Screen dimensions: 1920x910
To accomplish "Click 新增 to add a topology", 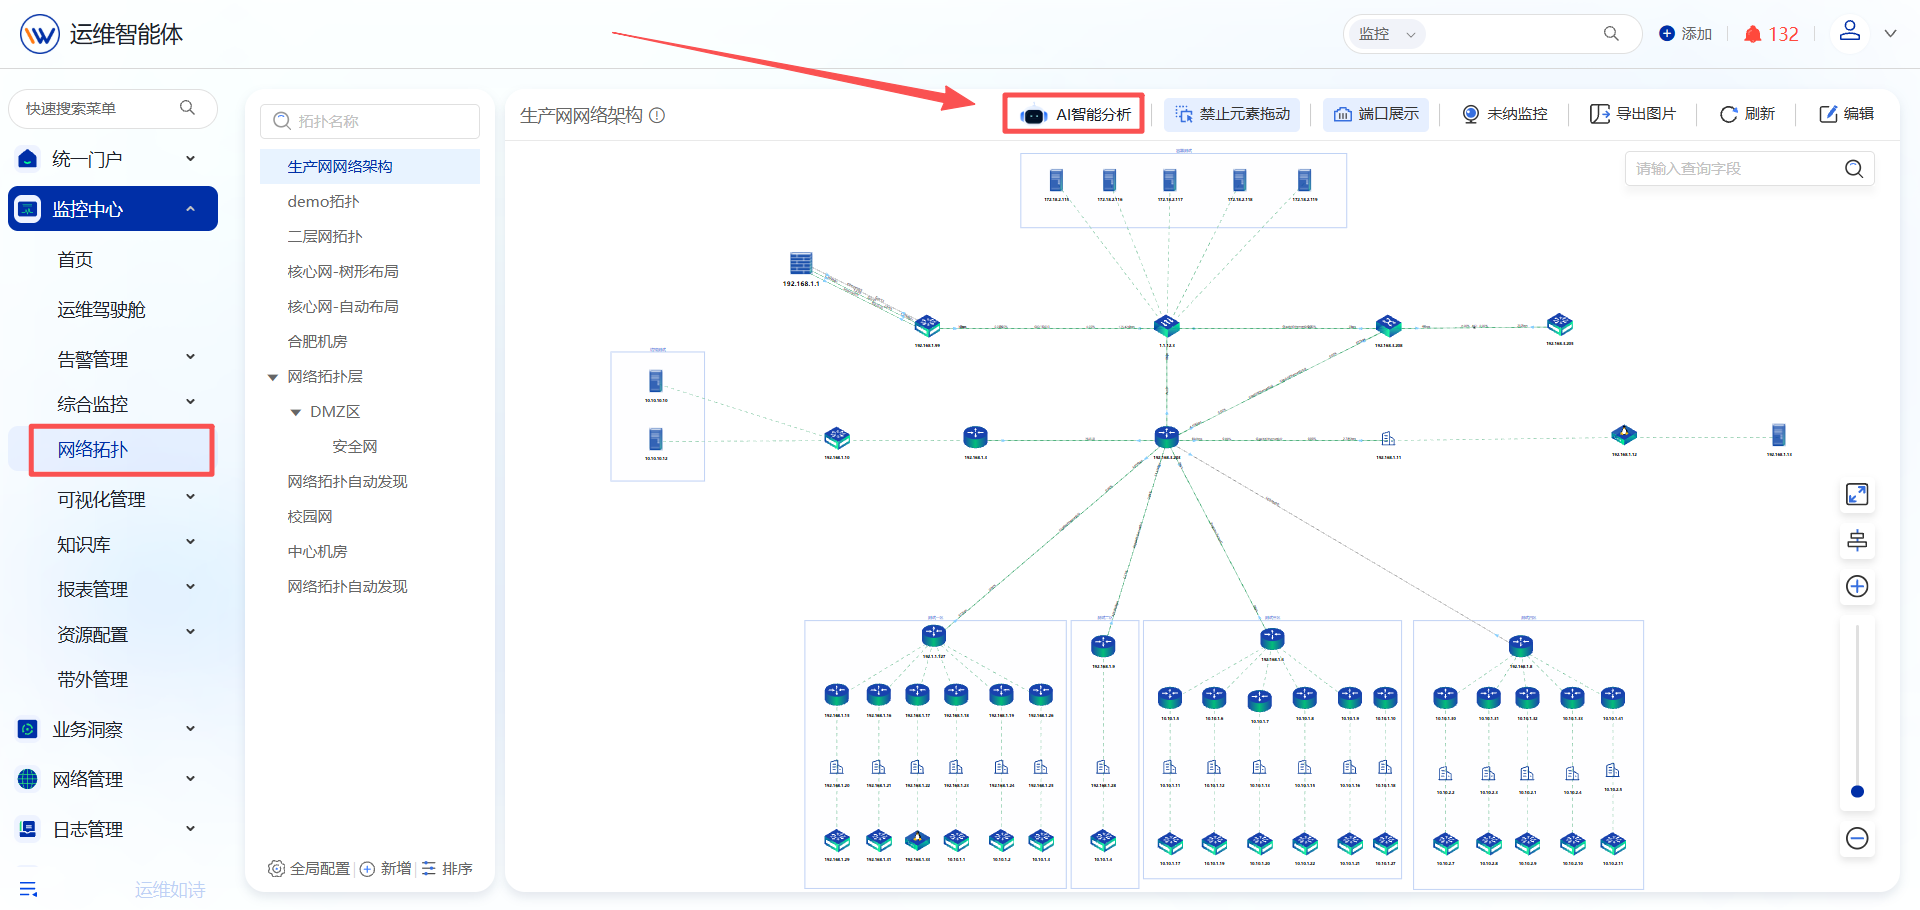I will [x=386, y=868].
